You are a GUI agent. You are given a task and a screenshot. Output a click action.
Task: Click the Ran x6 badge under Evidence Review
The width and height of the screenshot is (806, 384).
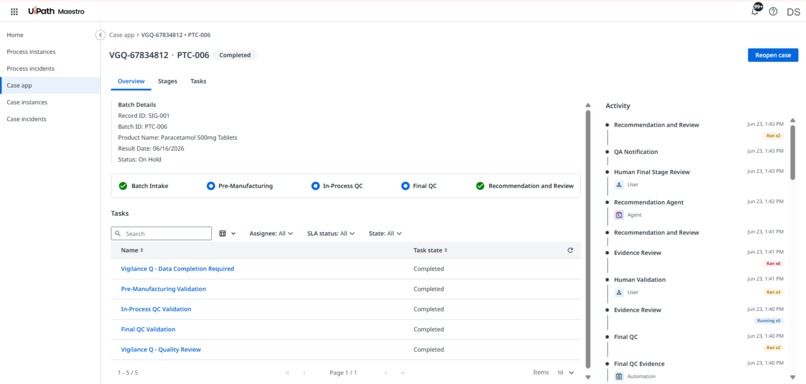[773, 263]
